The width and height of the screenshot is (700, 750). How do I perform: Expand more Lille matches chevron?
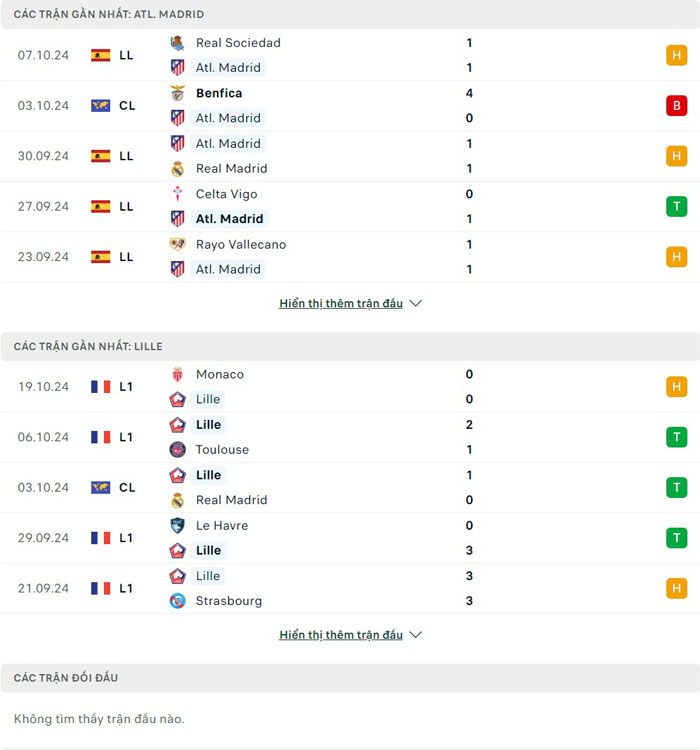tap(416, 635)
